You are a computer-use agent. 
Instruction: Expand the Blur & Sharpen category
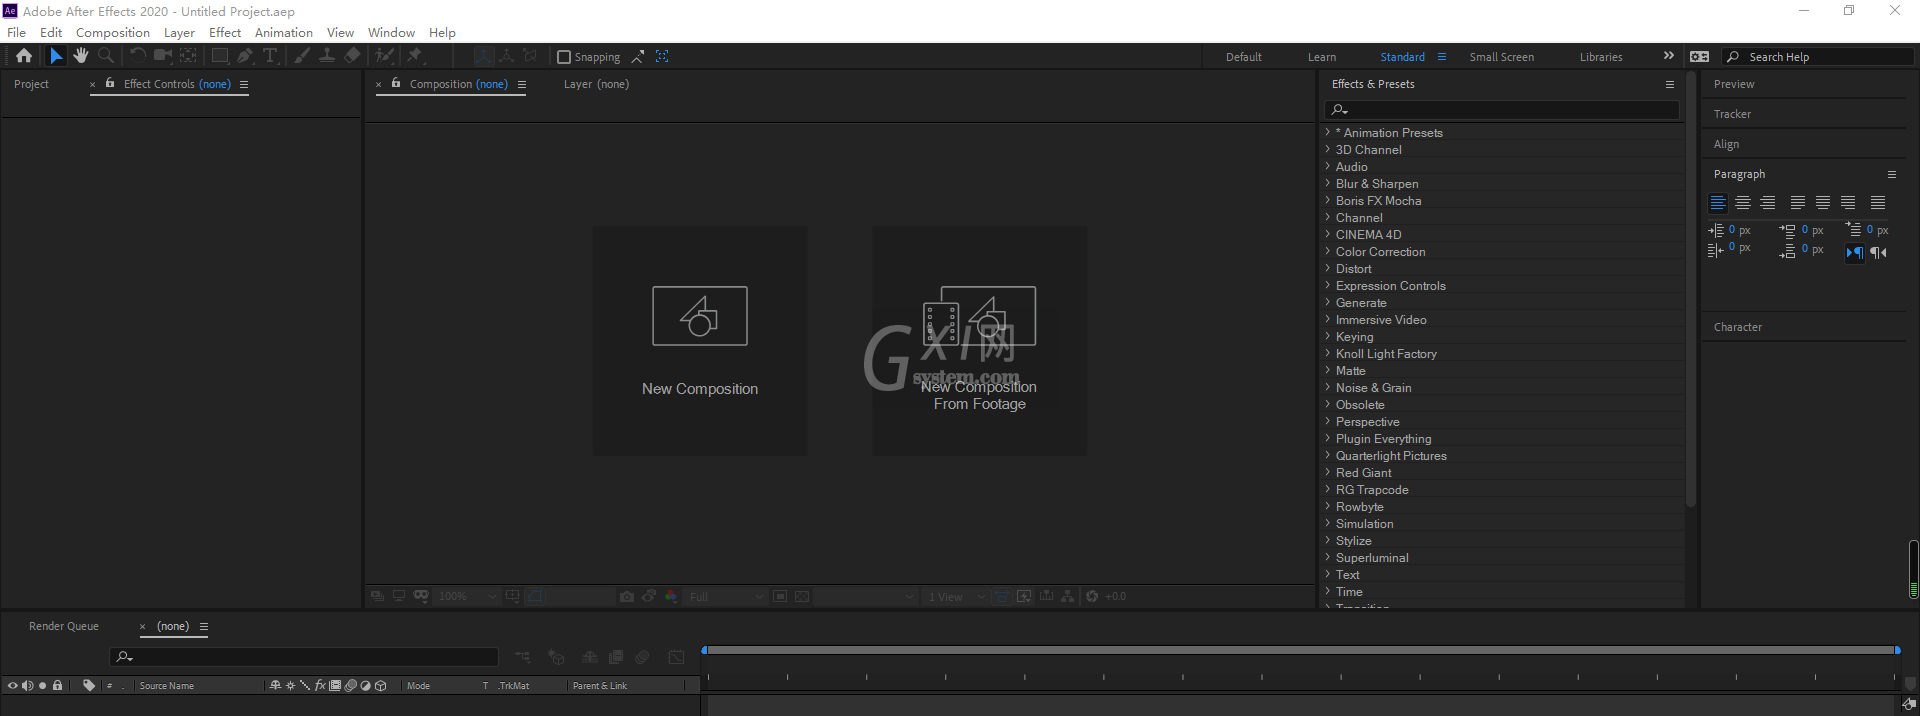click(1328, 183)
